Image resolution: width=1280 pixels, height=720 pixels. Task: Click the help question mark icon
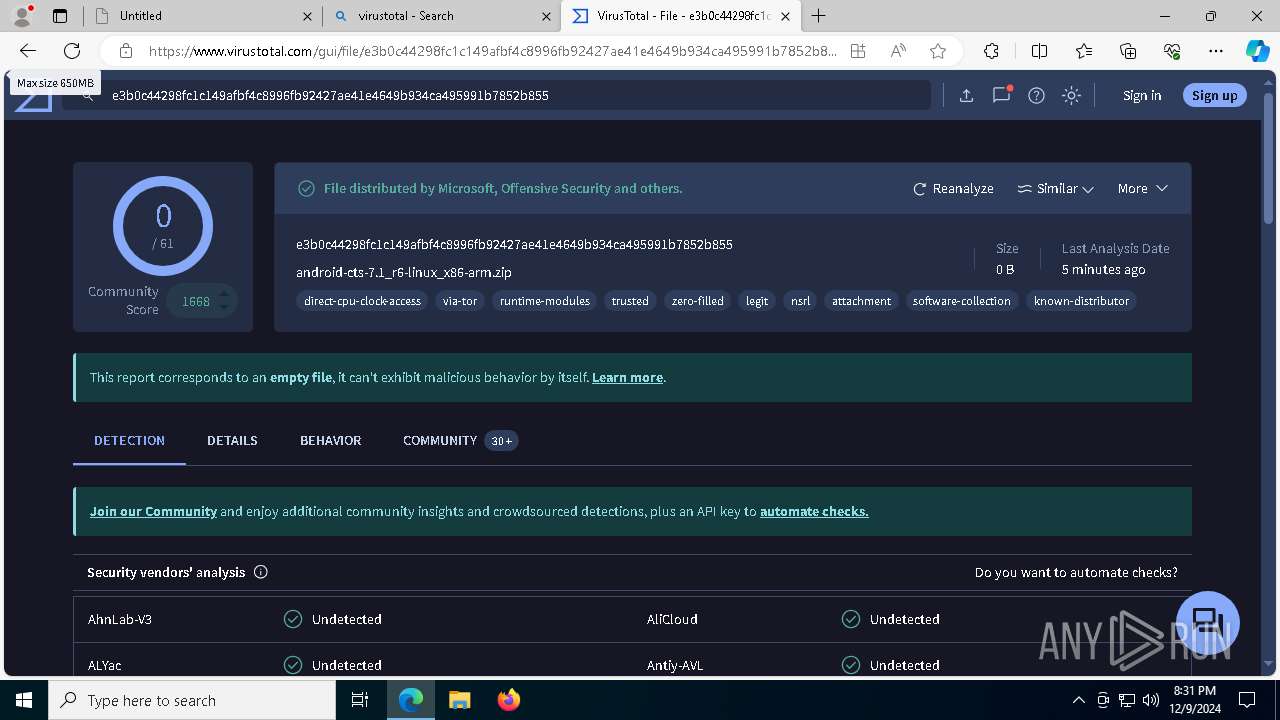(1036, 95)
